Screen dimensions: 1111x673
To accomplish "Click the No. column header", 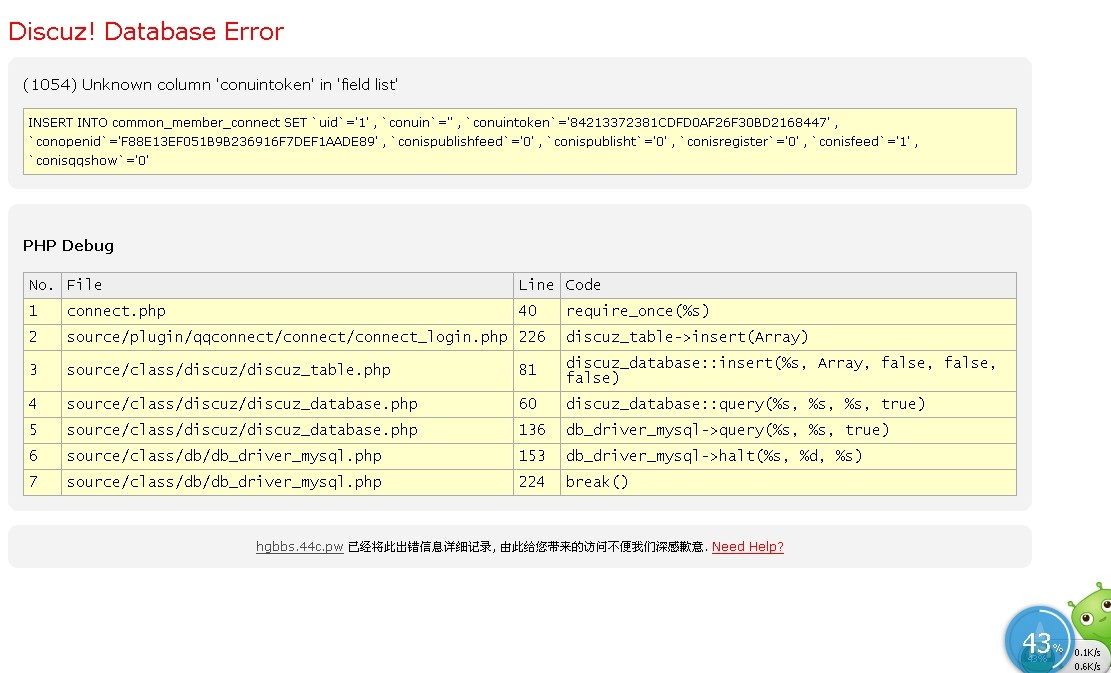I will click(x=42, y=285).
